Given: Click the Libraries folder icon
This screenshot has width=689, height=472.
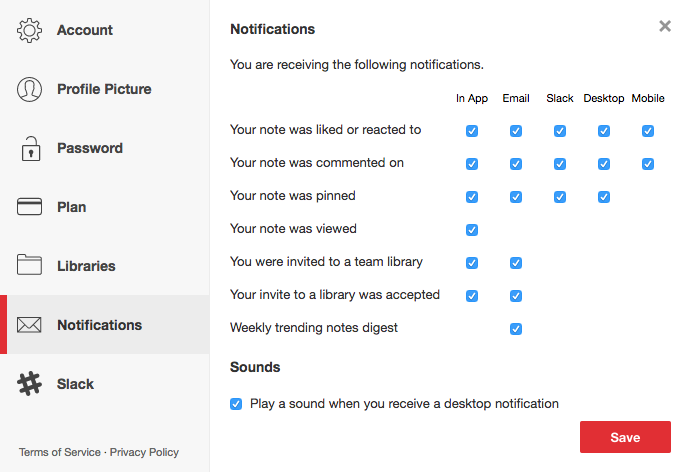Looking at the screenshot, I should pos(30,266).
